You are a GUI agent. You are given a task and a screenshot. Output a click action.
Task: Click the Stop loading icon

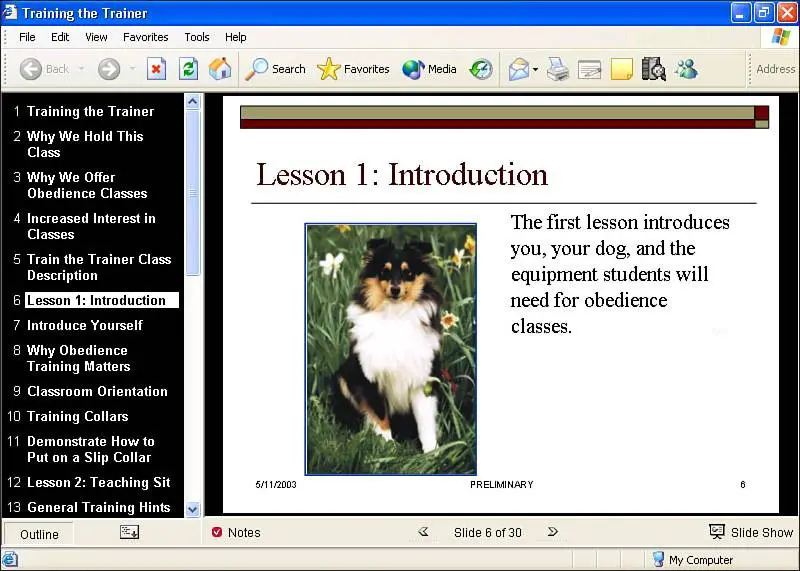pyautogui.click(x=156, y=69)
